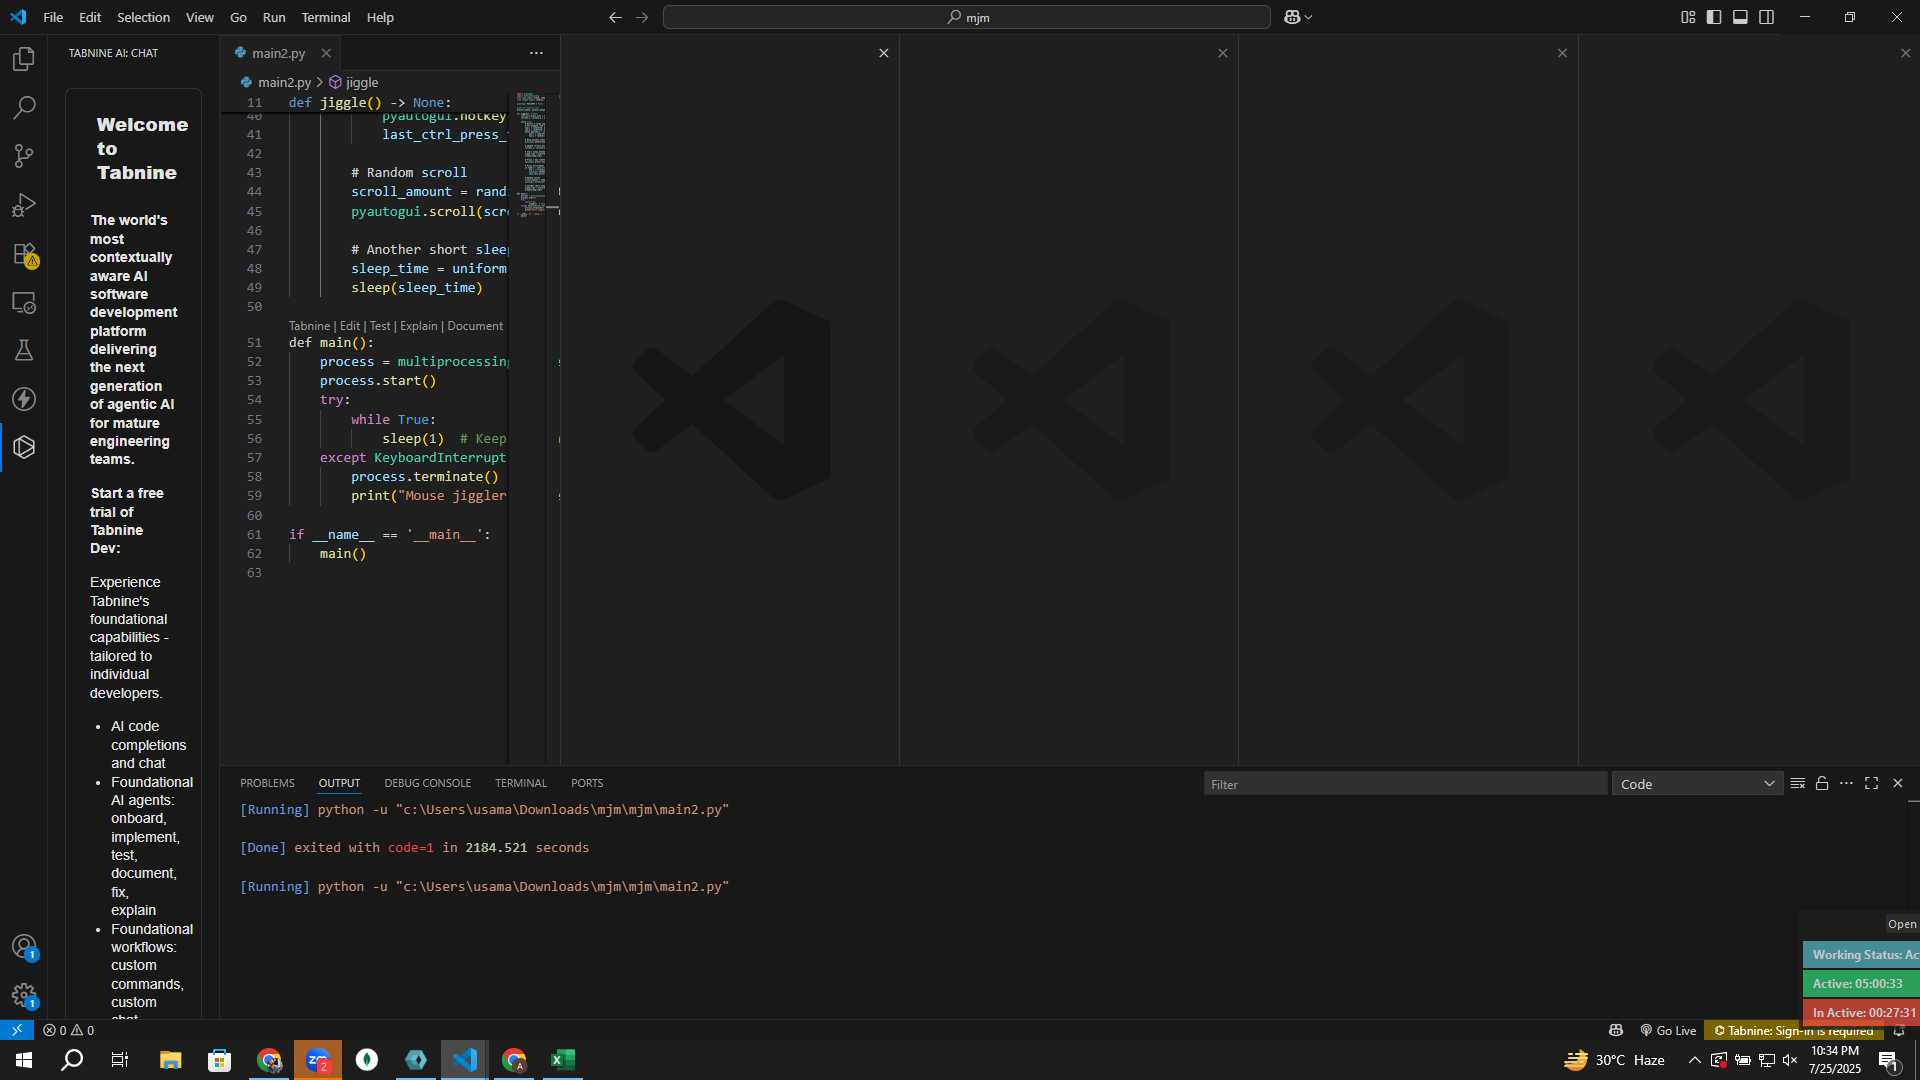Open Zoom from the taskbar
1920x1080 pixels.
pos(318,1060)
